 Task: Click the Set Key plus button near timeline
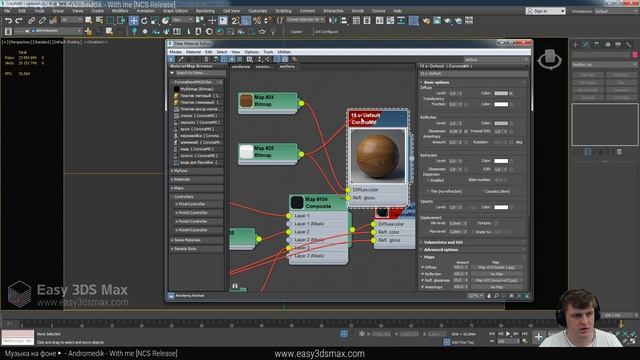click(538, 337)
